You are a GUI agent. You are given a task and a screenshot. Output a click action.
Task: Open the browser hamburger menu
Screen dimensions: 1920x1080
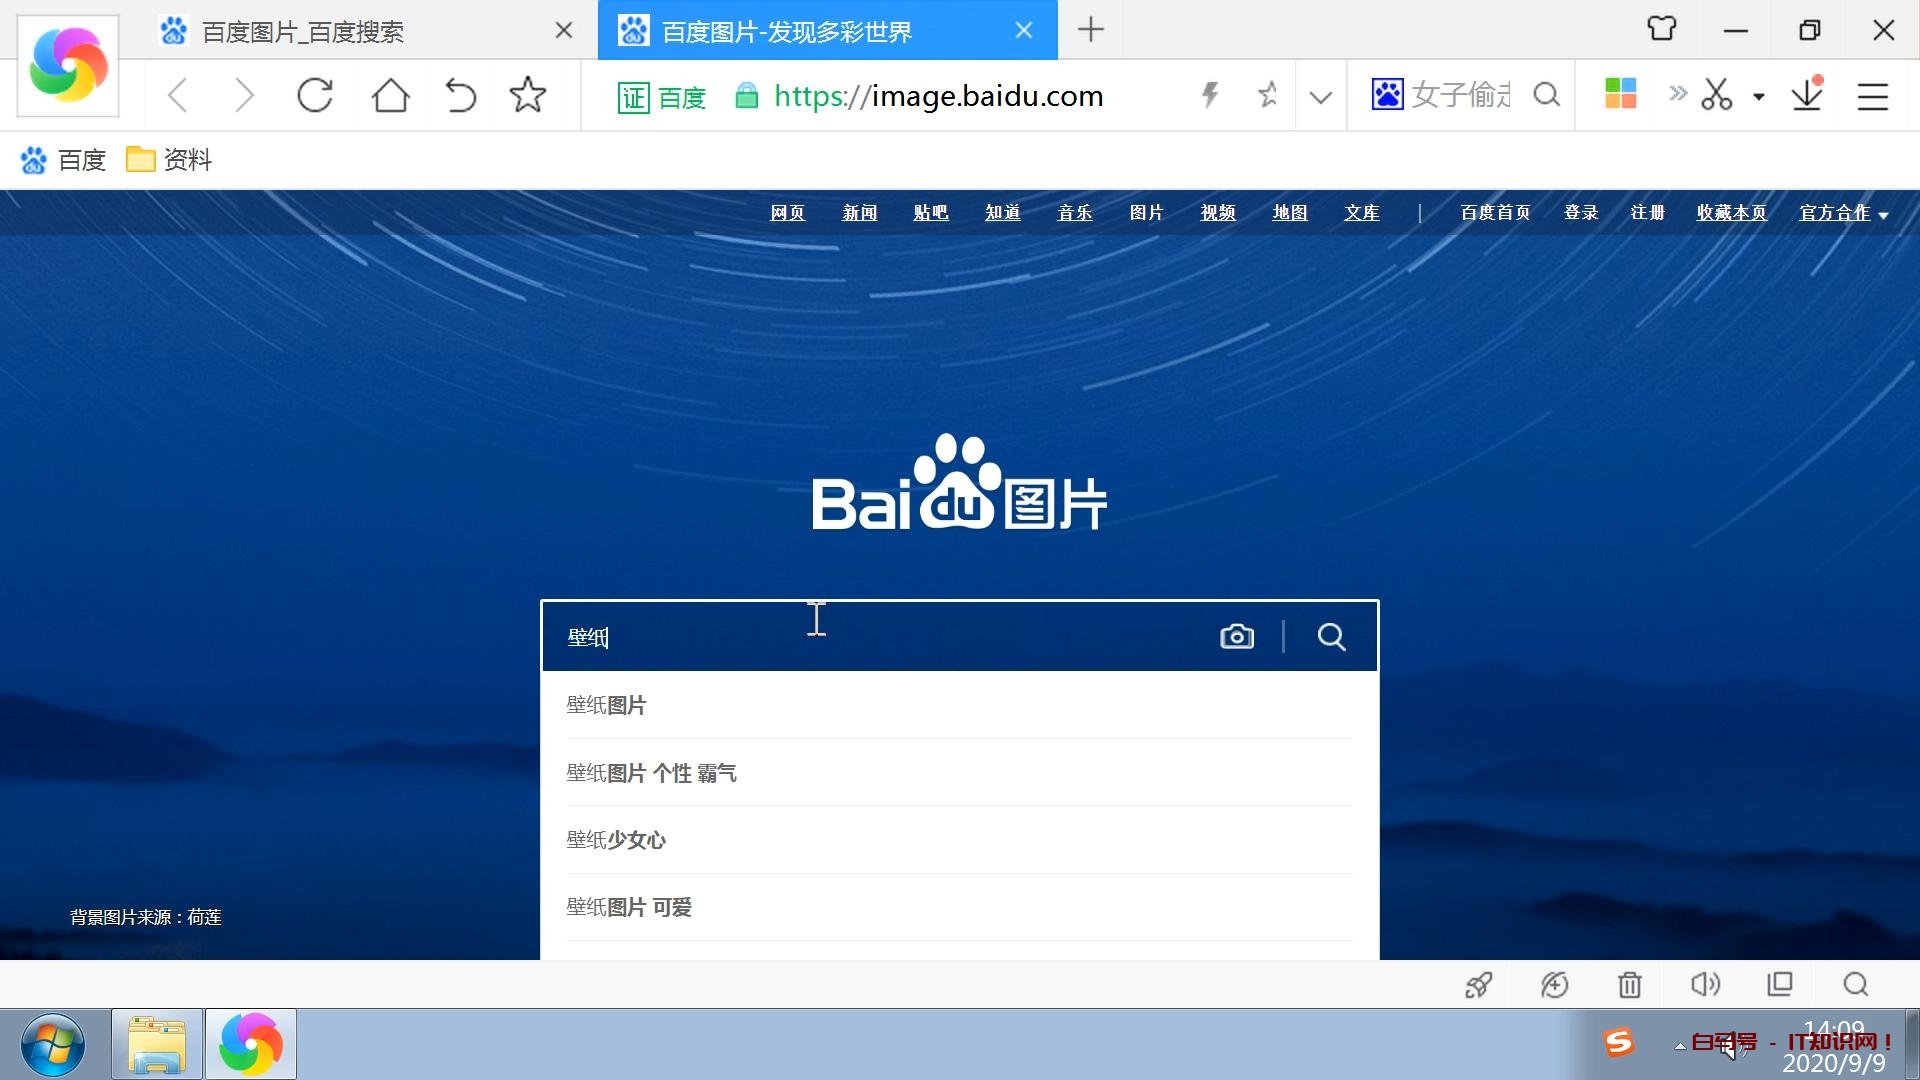pyautogui.click(x=1873, y=97)
